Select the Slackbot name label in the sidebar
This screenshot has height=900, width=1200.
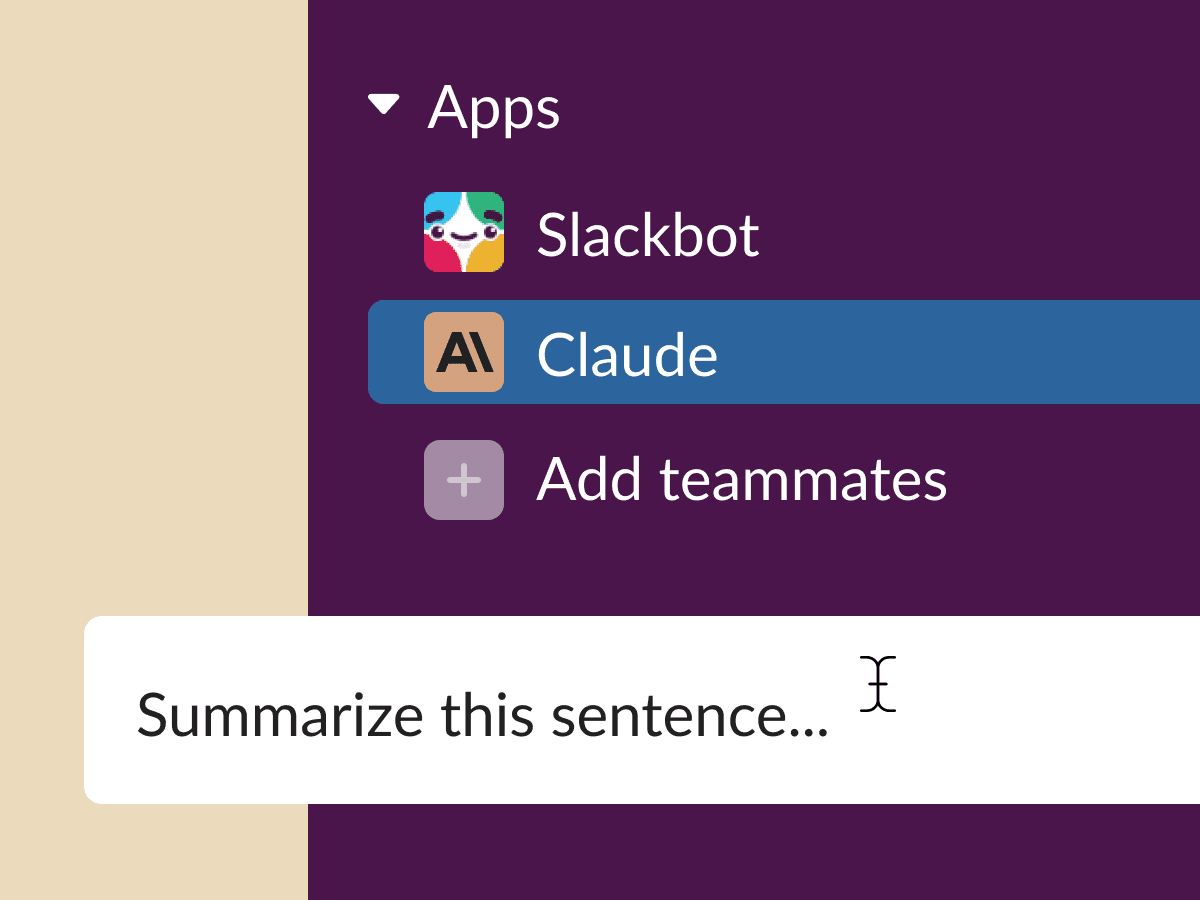[648, 235]
